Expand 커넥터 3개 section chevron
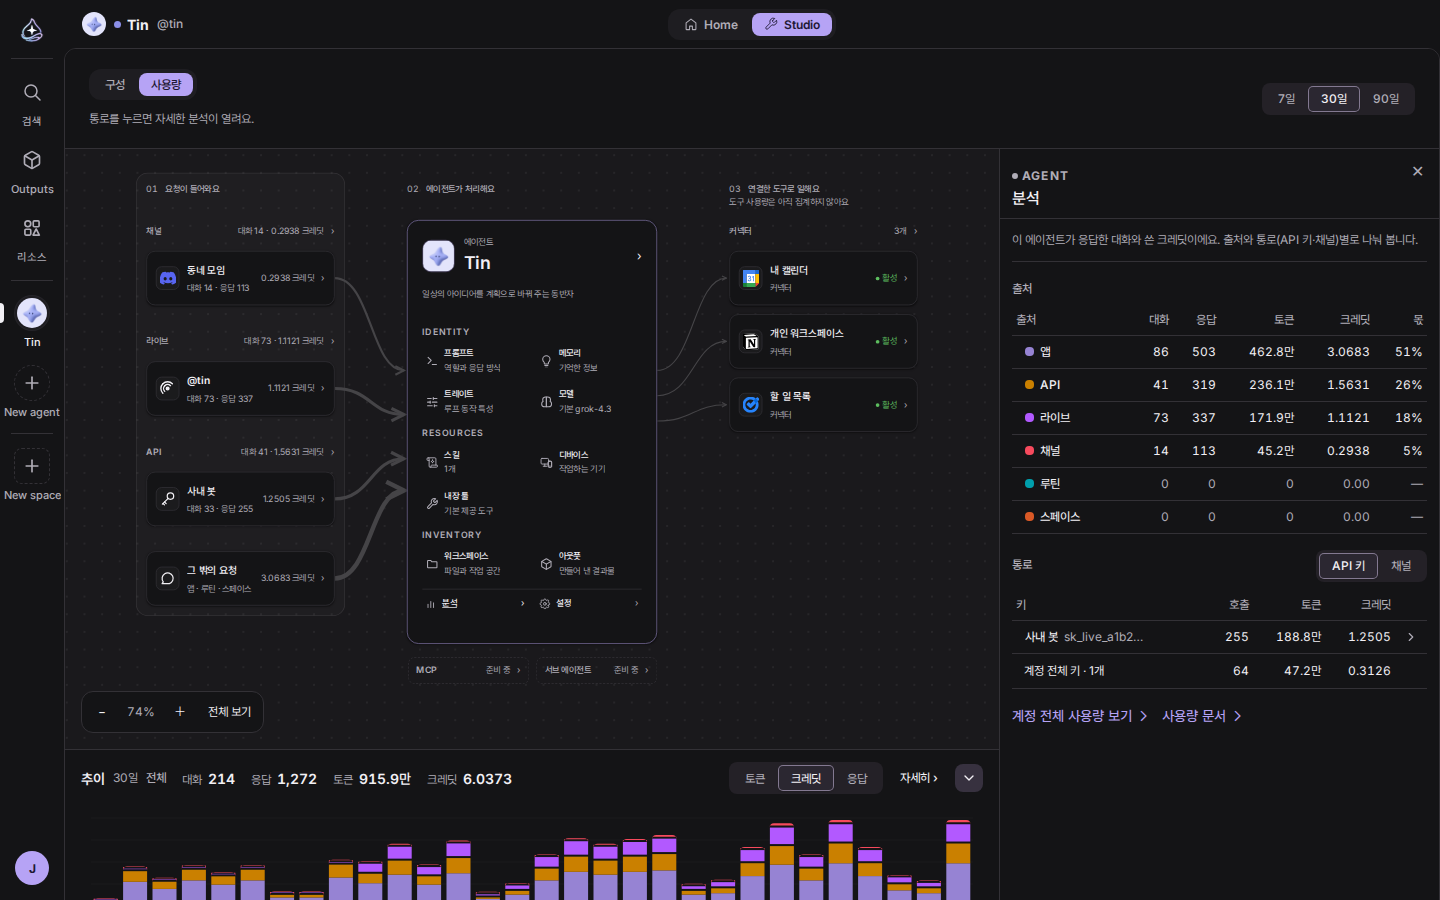 click(915, 231)
